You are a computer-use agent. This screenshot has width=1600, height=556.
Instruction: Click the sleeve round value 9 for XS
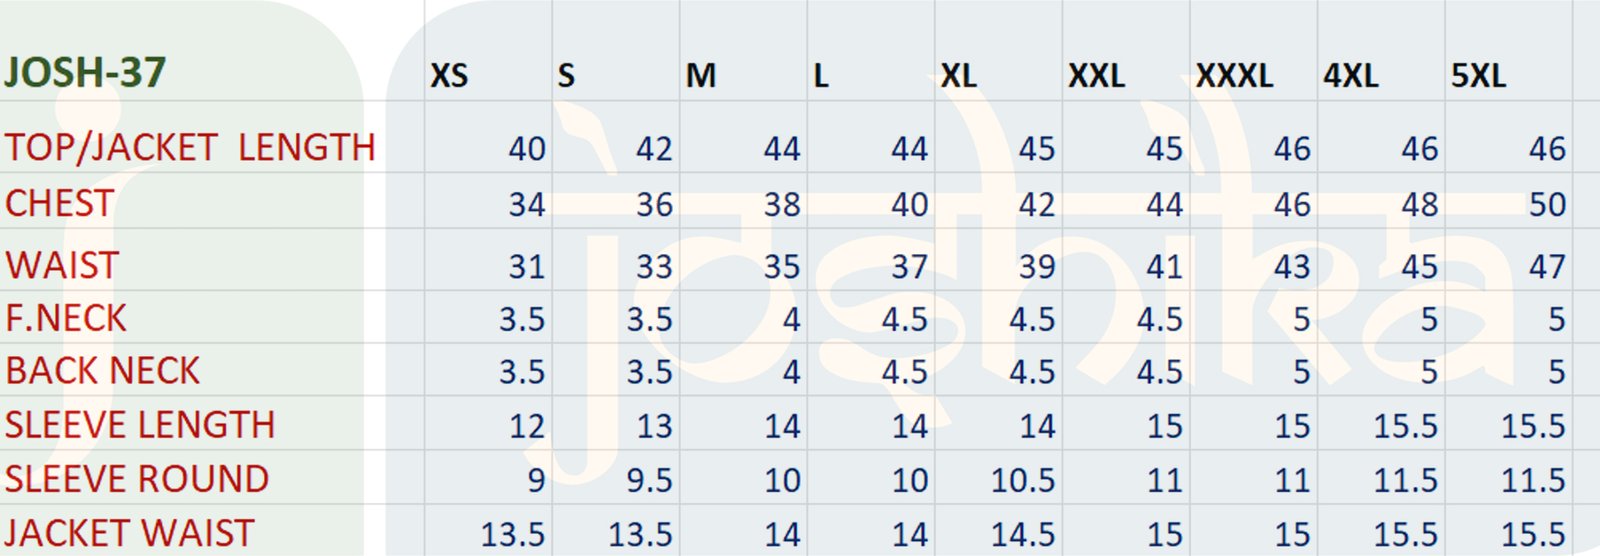pyautogui.click(x=536, y=480)
